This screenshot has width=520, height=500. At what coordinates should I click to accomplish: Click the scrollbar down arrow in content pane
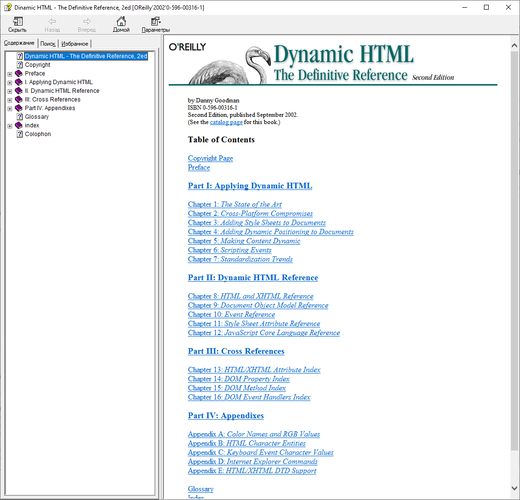coord(514,488)
